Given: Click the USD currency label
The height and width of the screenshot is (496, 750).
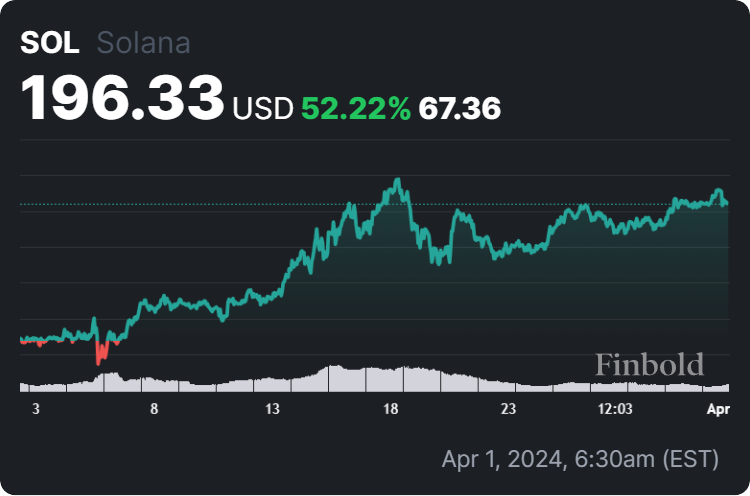Looking at the screenshot, I should coord(262,108).
